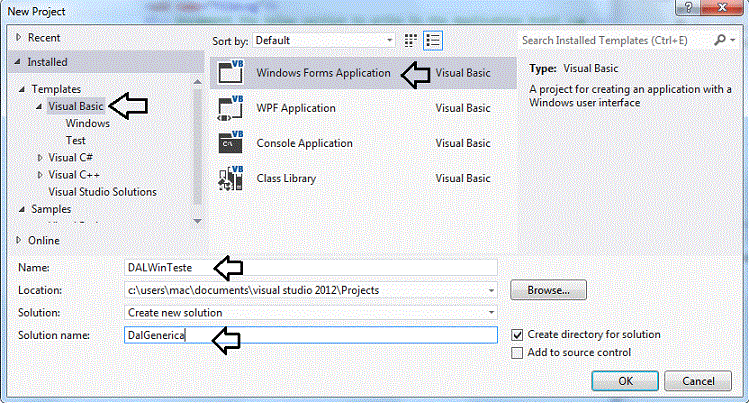
Task: Select the WPF Application template row
Action: (x=363, y=108)
